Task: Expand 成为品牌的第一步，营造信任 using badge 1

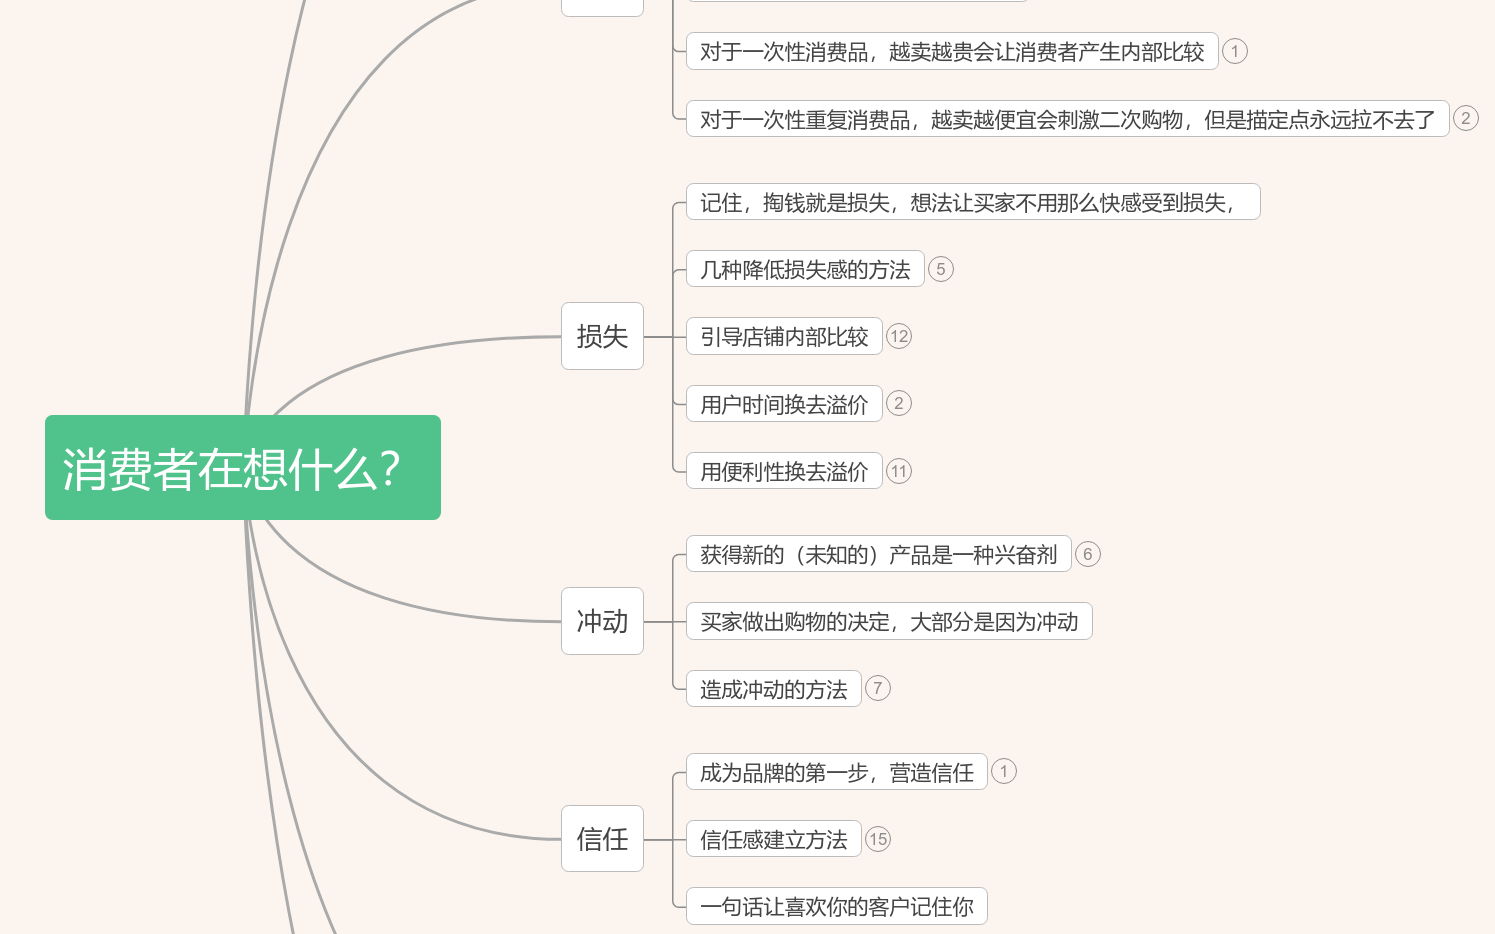Action: tap(1004, 771)
